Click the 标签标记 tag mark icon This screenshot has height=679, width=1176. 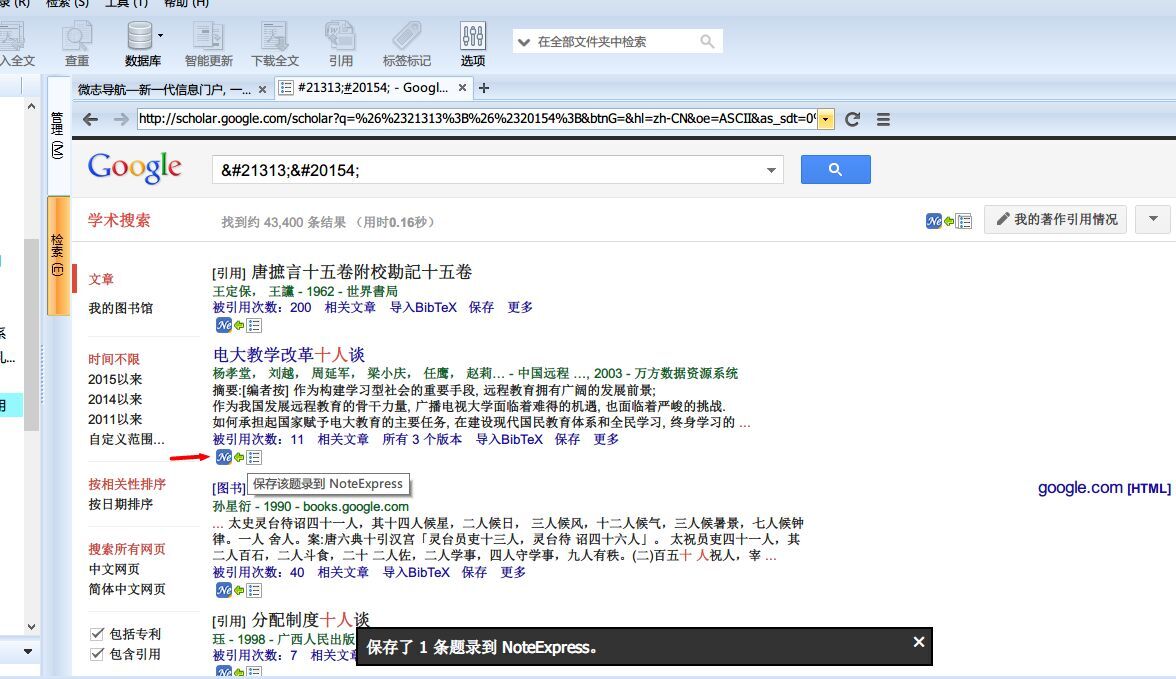click(406, 44)
